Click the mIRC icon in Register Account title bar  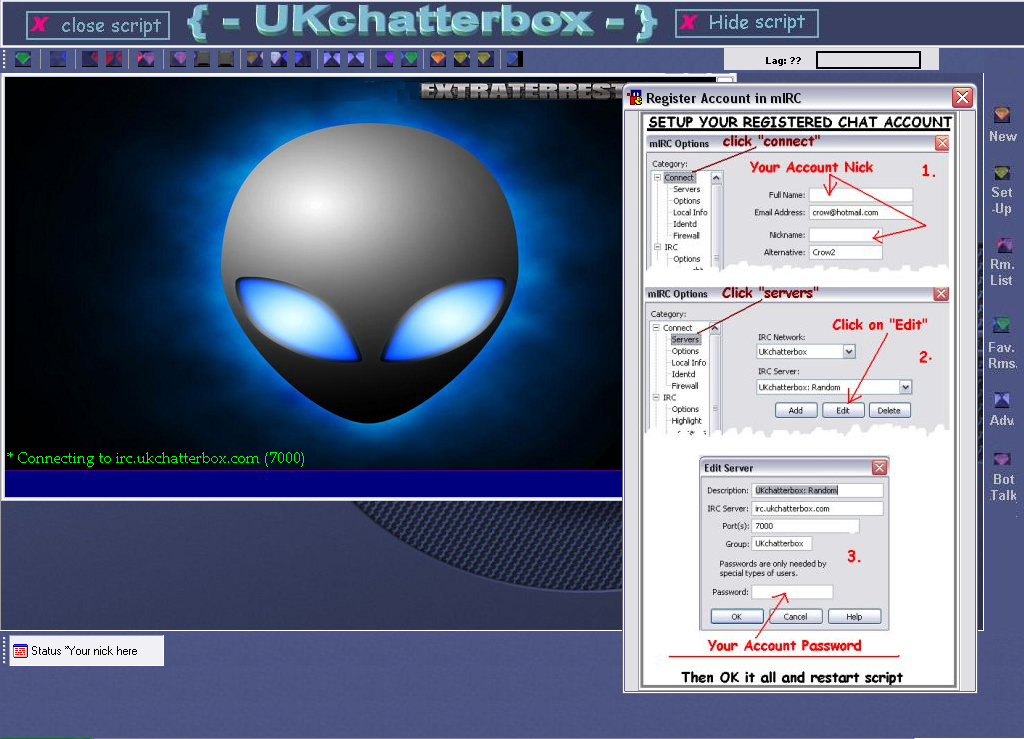(x=635, y=98)
